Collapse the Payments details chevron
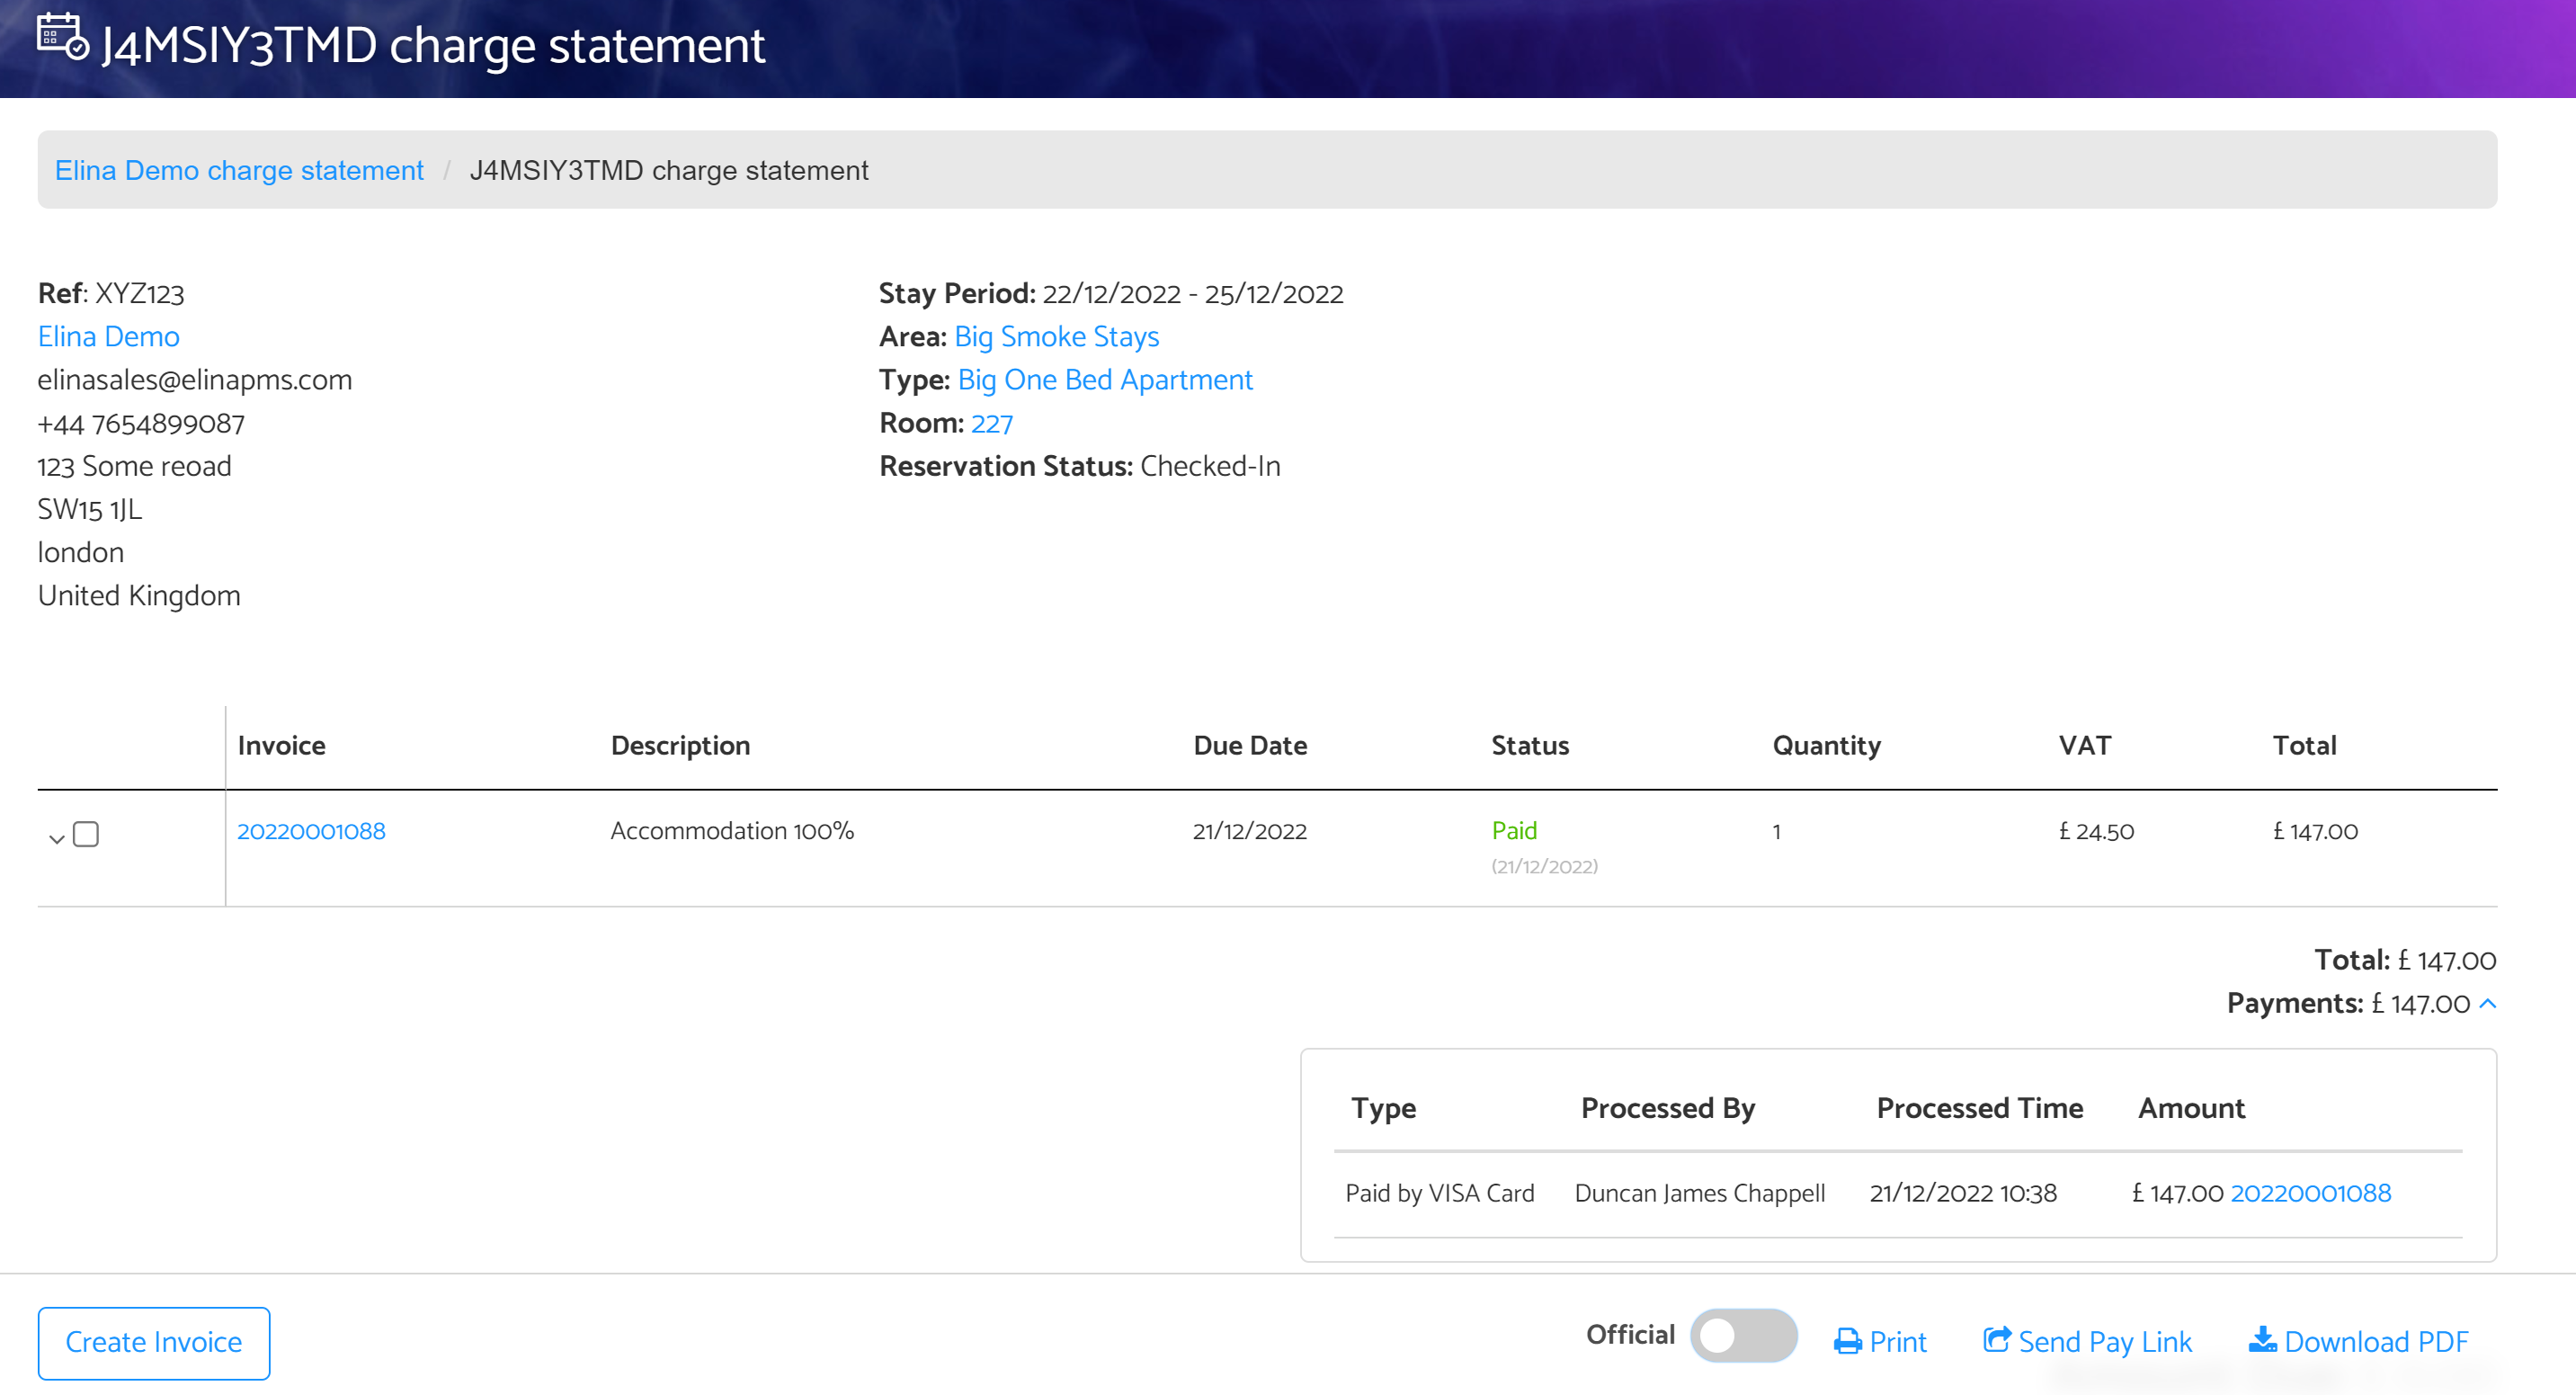 tap(2487, 1003)
